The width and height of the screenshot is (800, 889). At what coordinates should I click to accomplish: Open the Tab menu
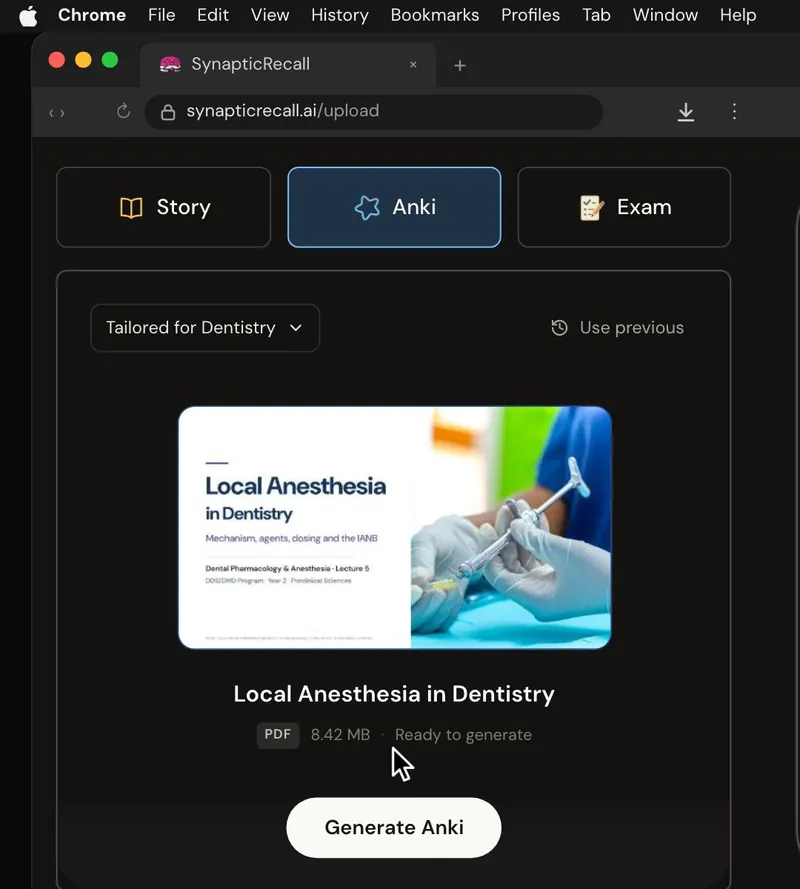coord(596,15)
